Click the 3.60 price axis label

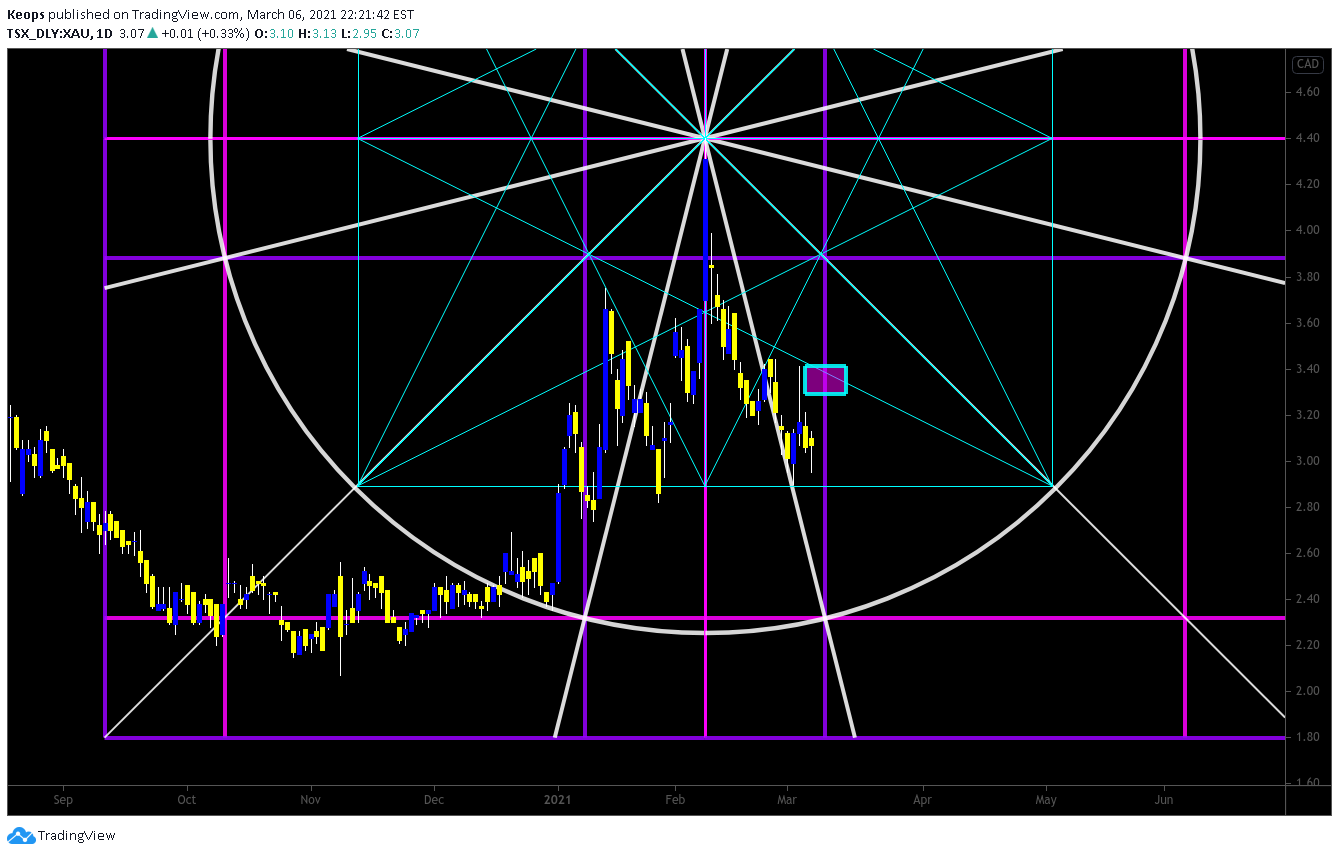tap(1307, 323)
